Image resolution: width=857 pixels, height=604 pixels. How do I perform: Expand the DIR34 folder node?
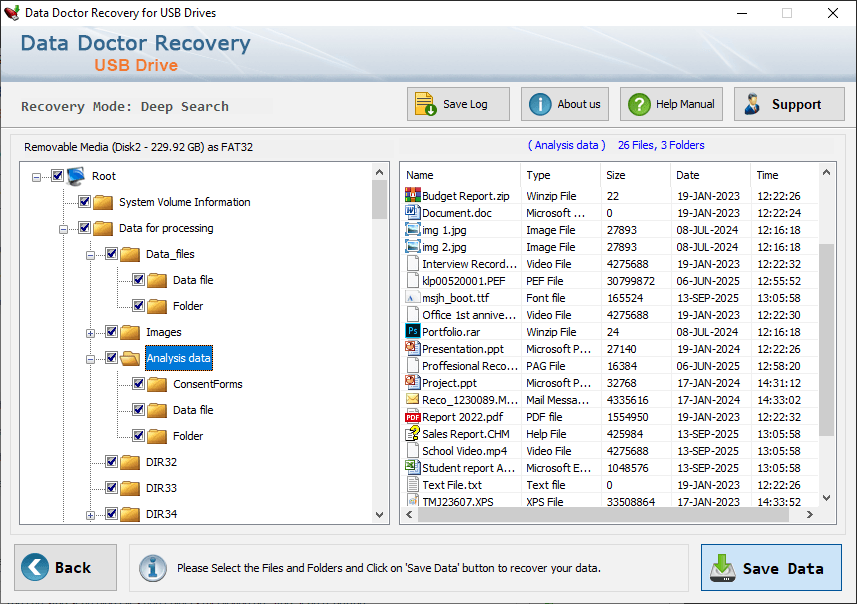91,515
